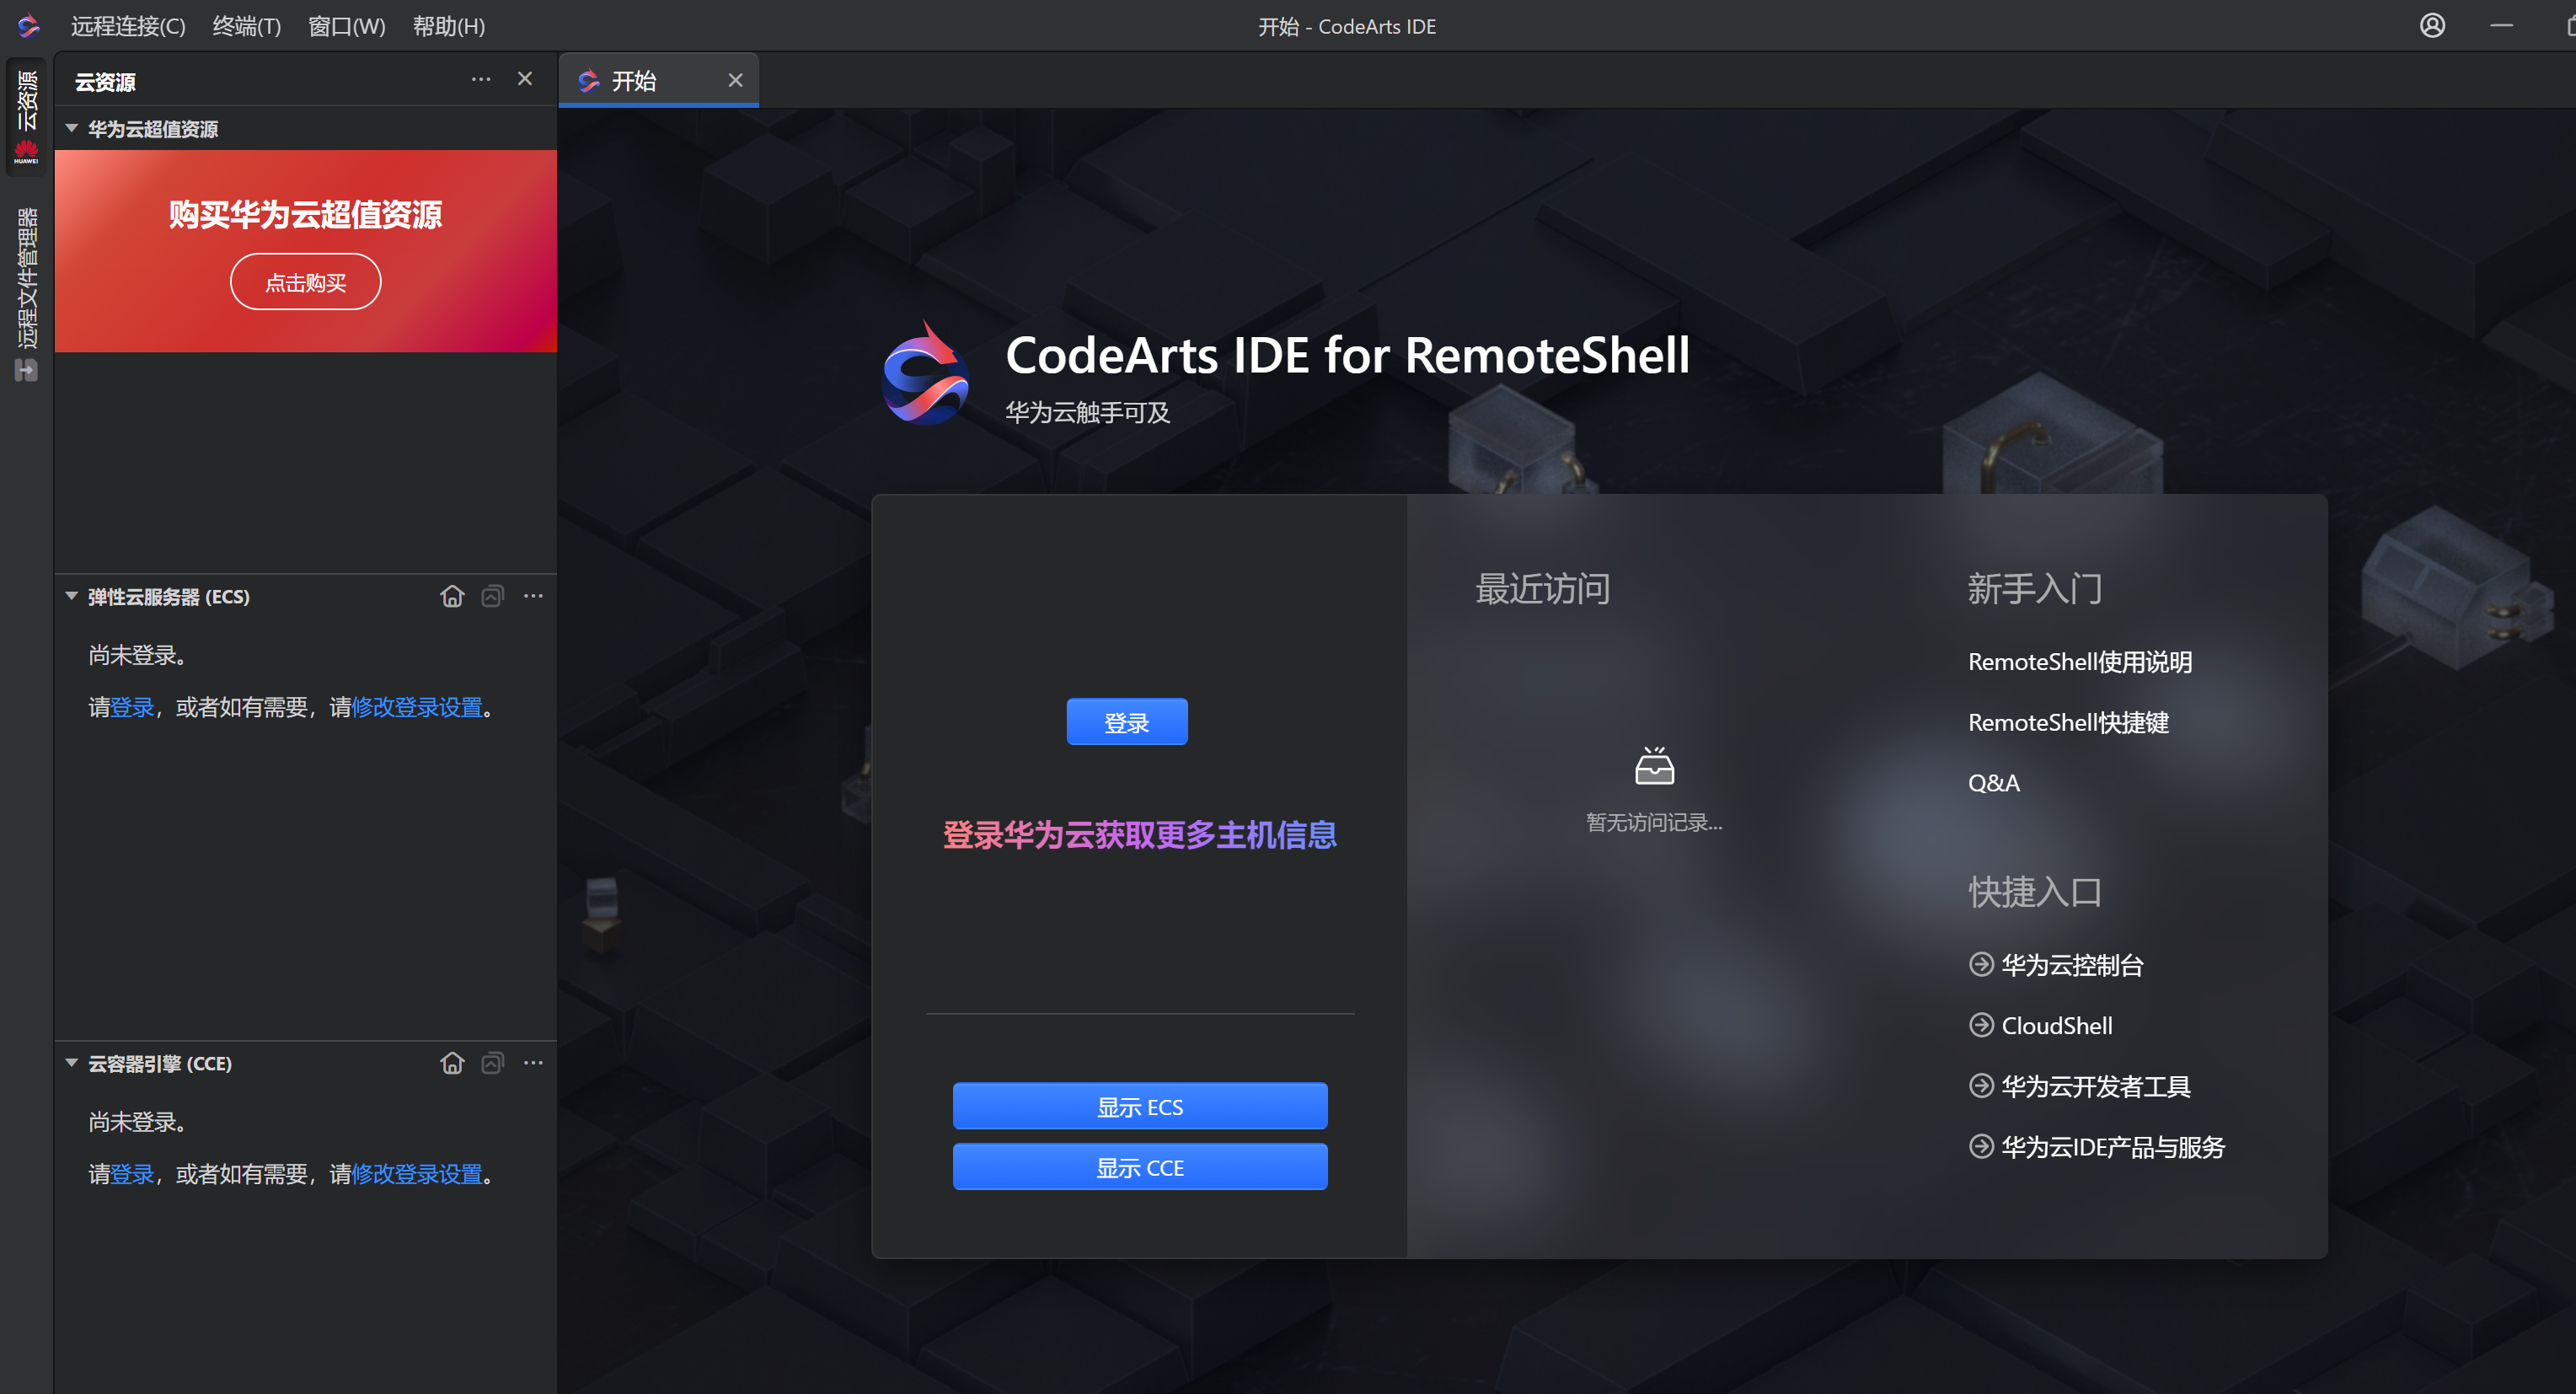Open the Q&A link
The image size is (2576, 1394).
[1994, 783]
